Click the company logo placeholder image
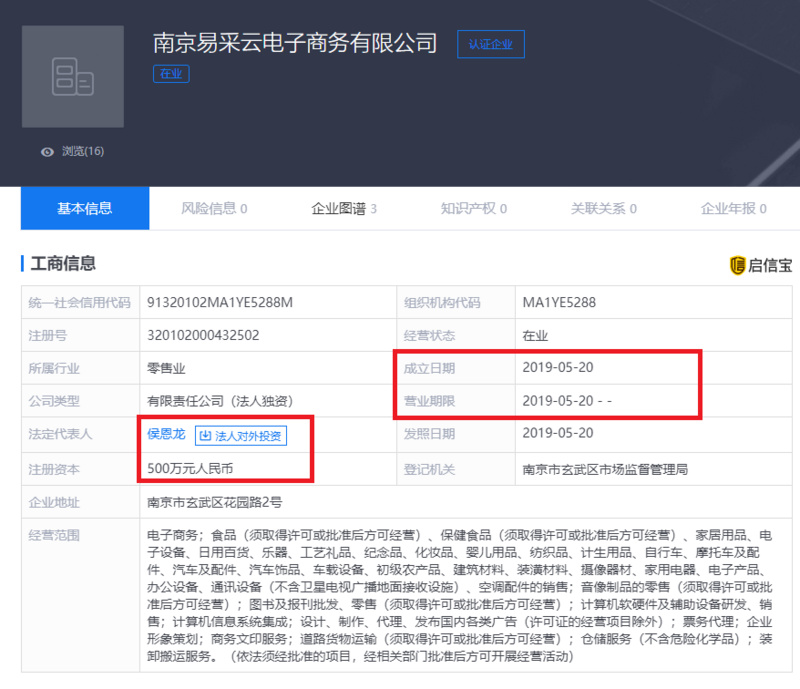 pos(72,77)
